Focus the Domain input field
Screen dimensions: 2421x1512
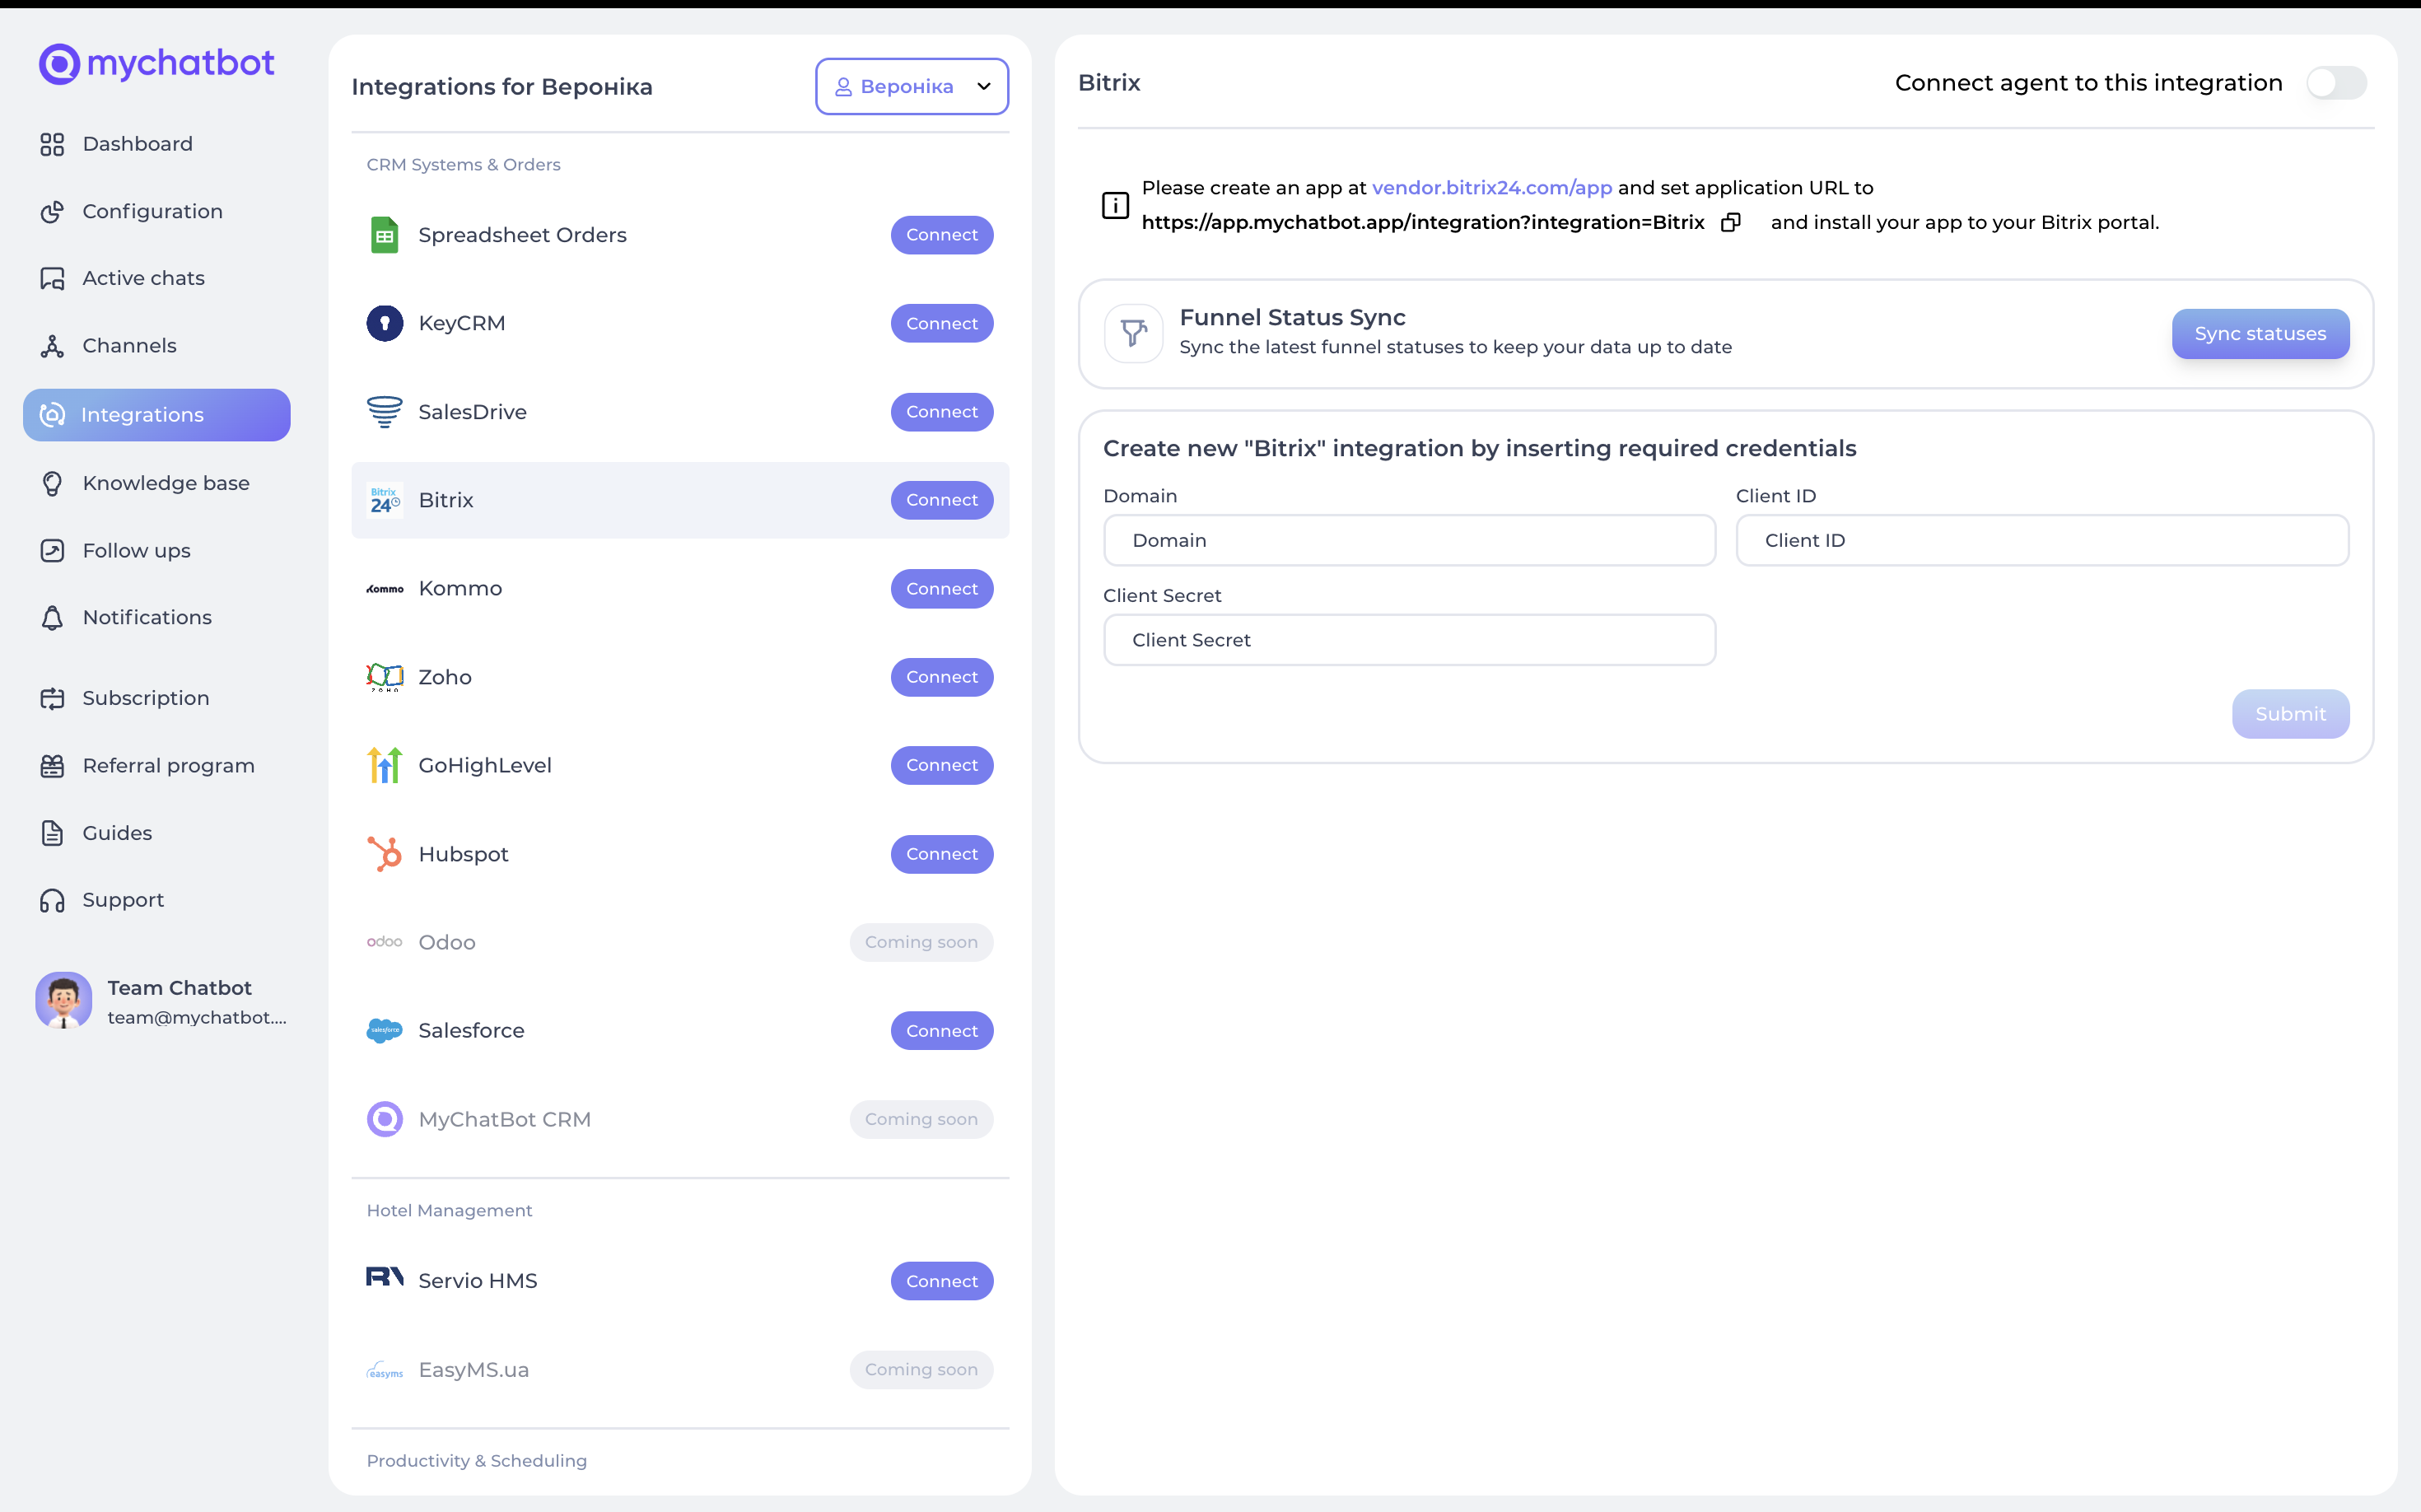pyautogui.click(x=1409, y=540)
